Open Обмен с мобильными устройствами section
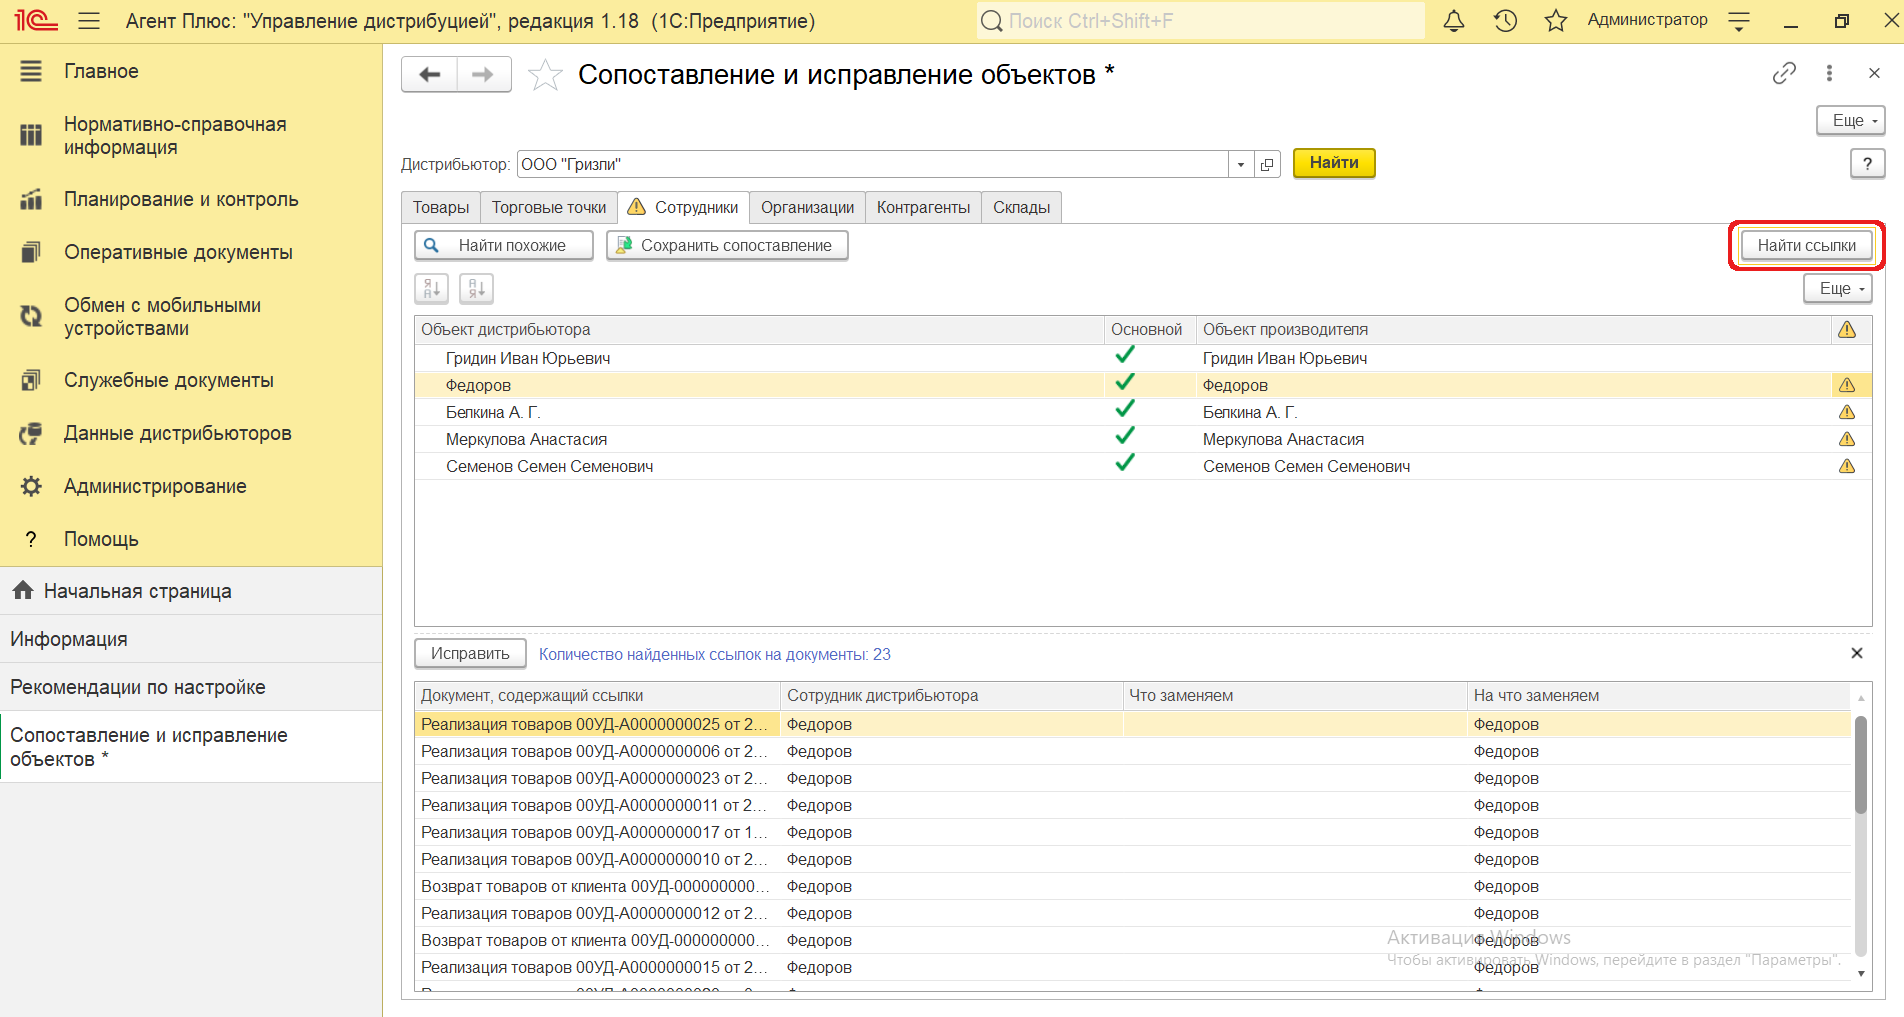Viewport: 1904px width, 1017px height. coord(191,317)
